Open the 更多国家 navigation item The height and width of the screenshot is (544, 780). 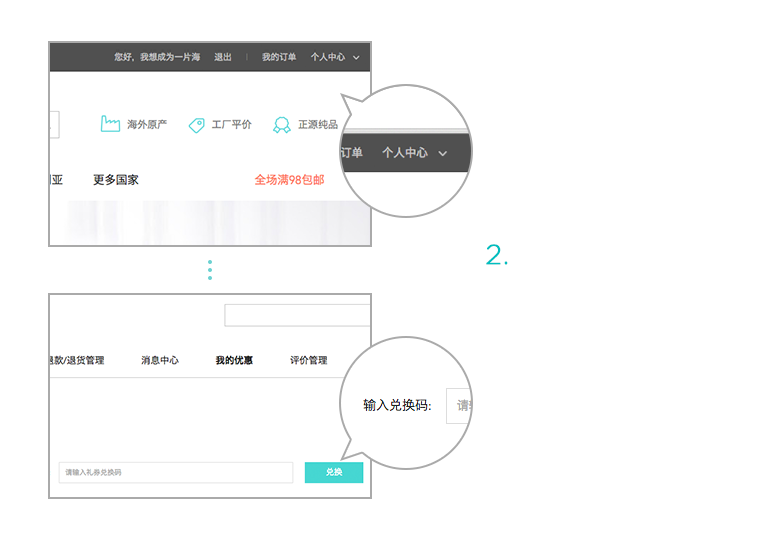click(x=116, y=180)
